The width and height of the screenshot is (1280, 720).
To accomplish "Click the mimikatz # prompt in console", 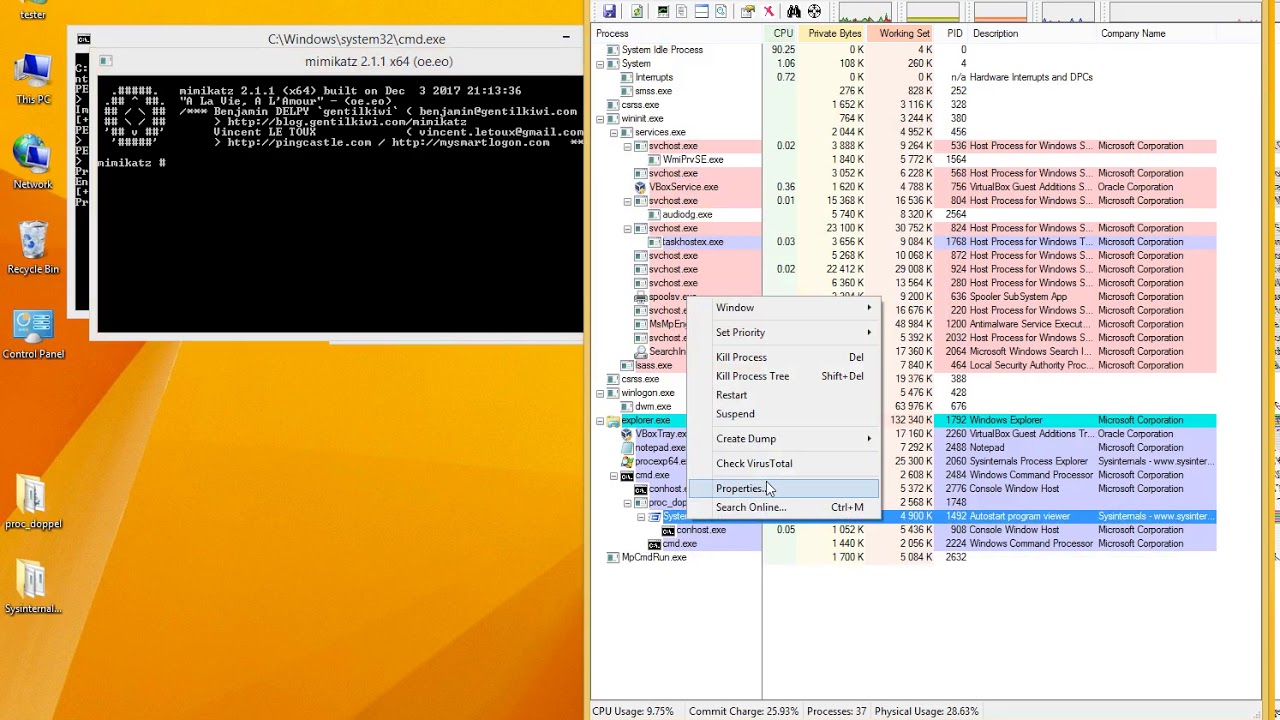I will click(131, 163).
